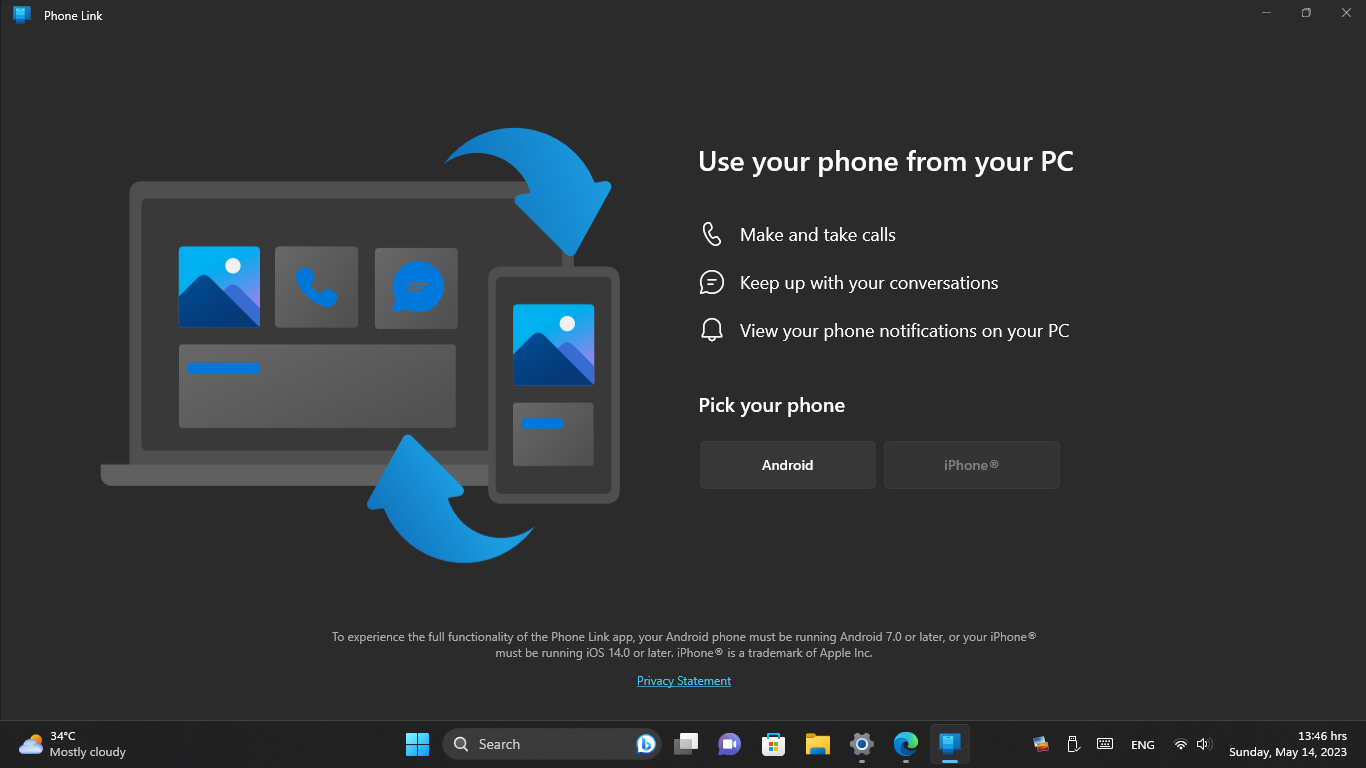Click the Phone Link taskbar icon
This screenshot has height=768, width=1366.
[x=950, y=744]
